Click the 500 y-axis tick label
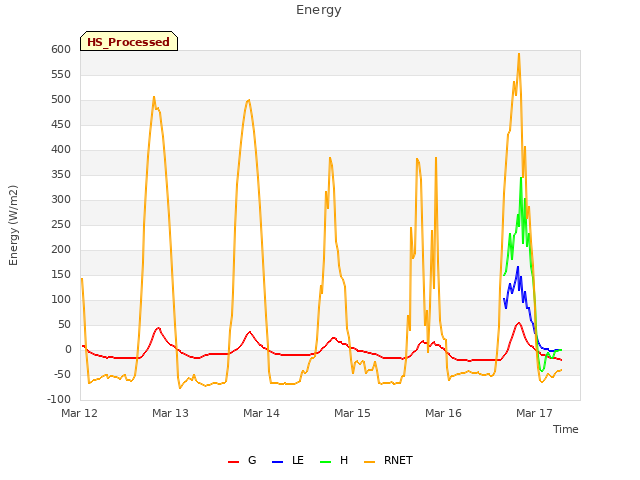The width and height of the screenshot is (640, 480). tap(61, 100)
